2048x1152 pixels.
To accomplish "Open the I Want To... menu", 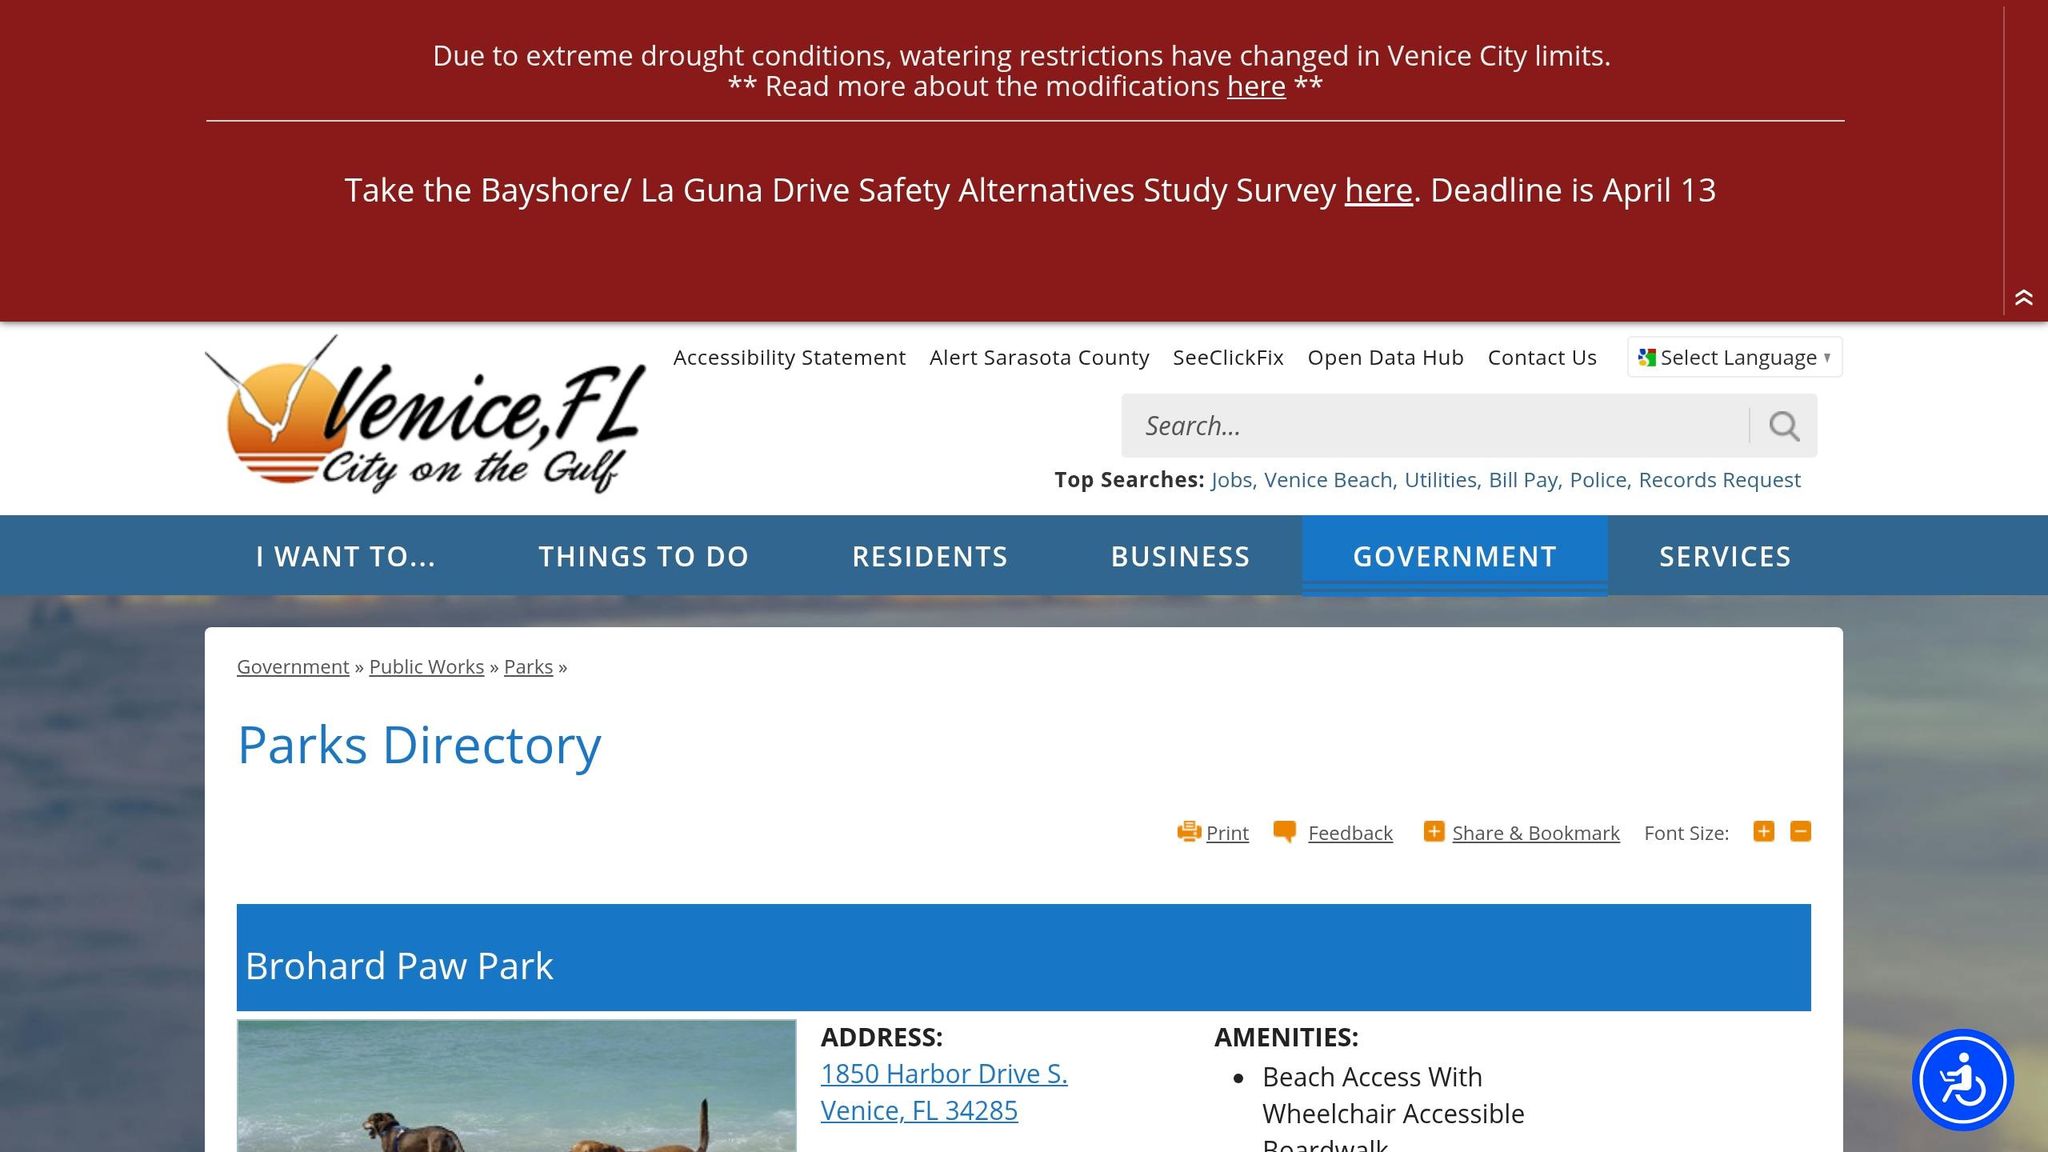I will click(345, 556).
